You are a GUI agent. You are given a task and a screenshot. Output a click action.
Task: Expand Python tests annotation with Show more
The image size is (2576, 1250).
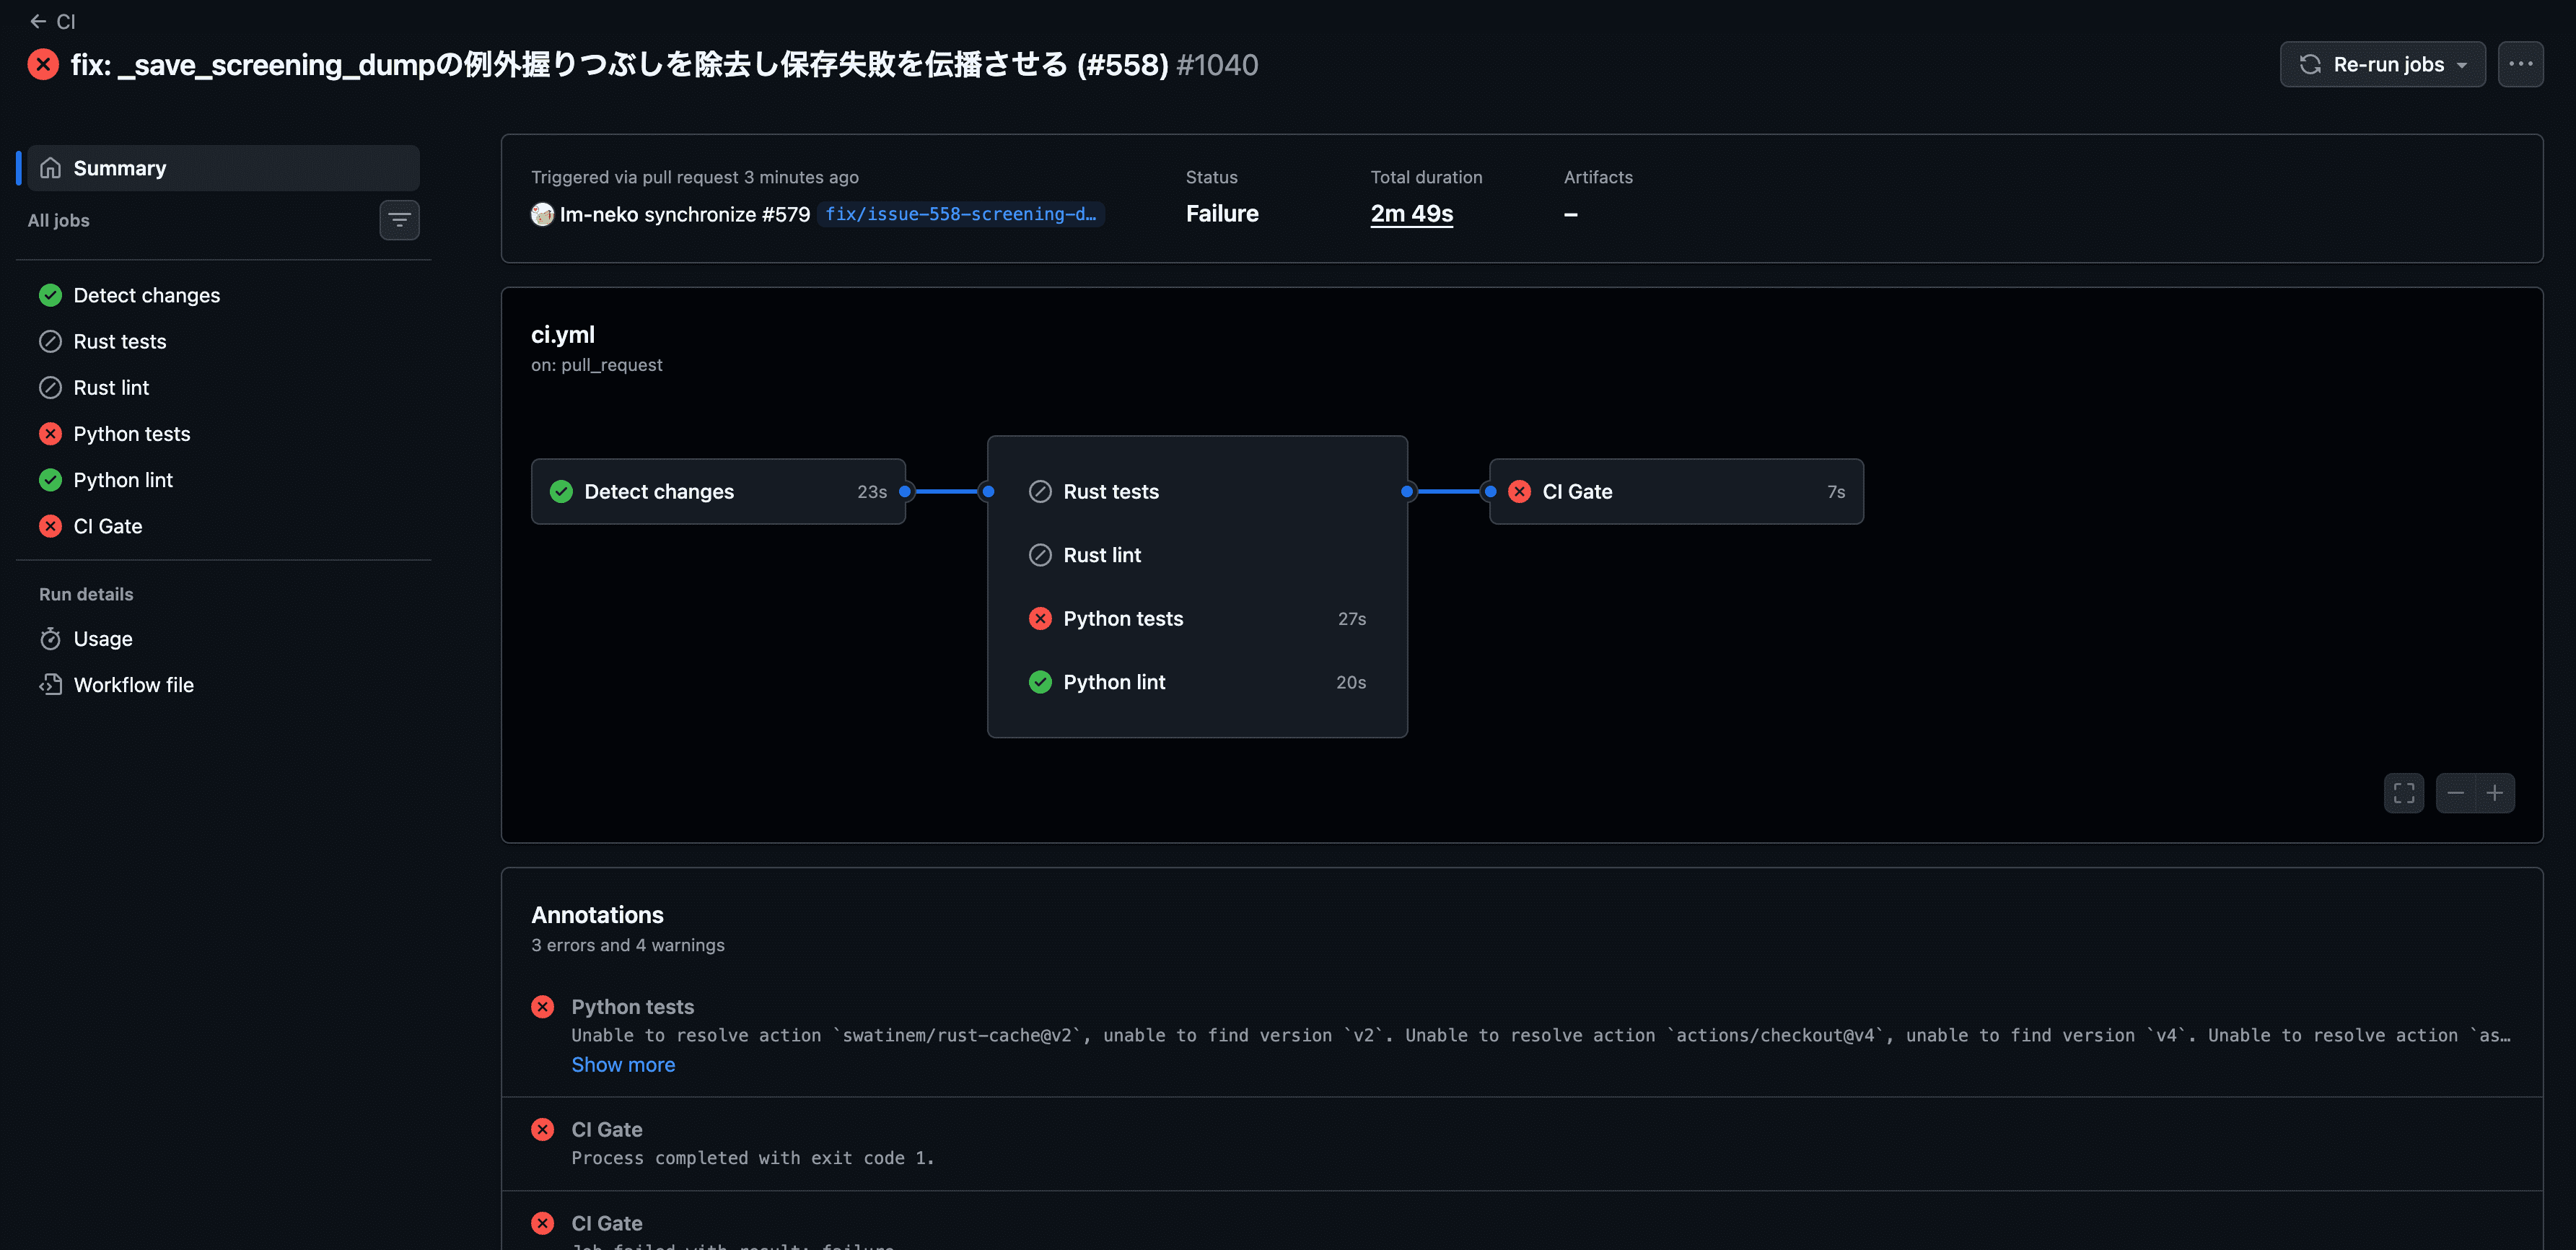[x=623, y=1065]
